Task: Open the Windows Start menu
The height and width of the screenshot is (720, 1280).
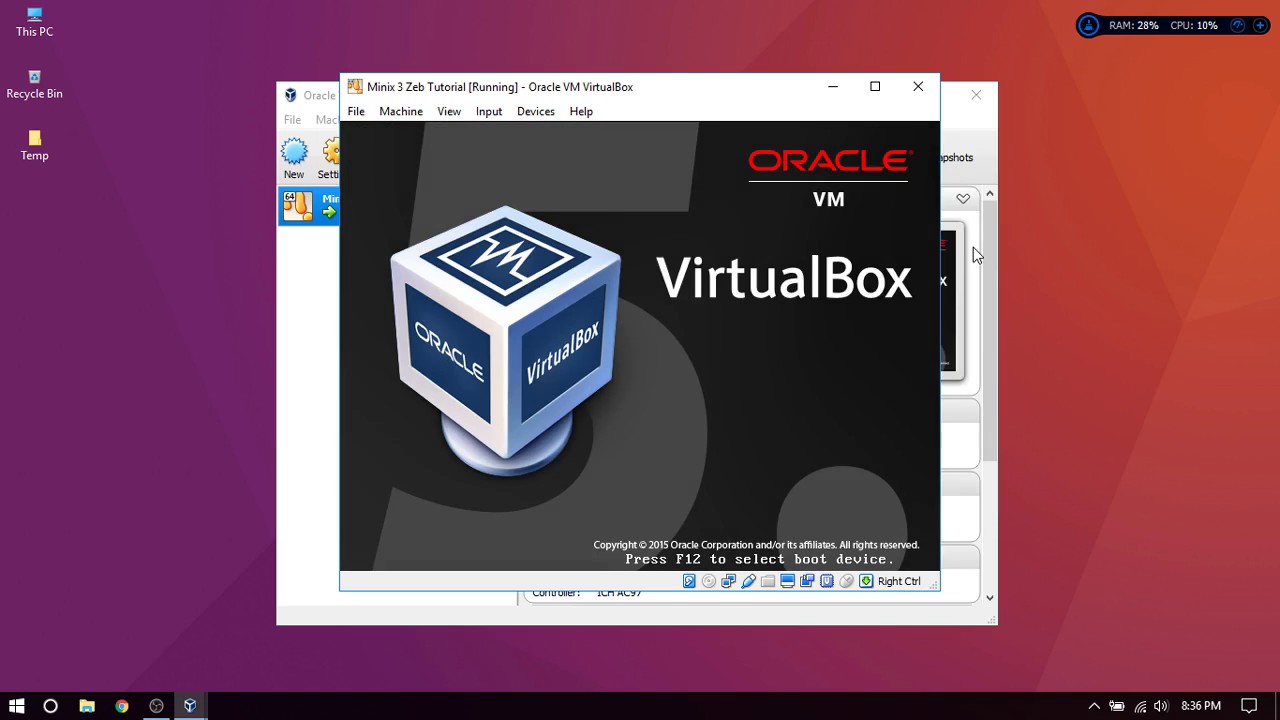Action: tap(16, 705)
